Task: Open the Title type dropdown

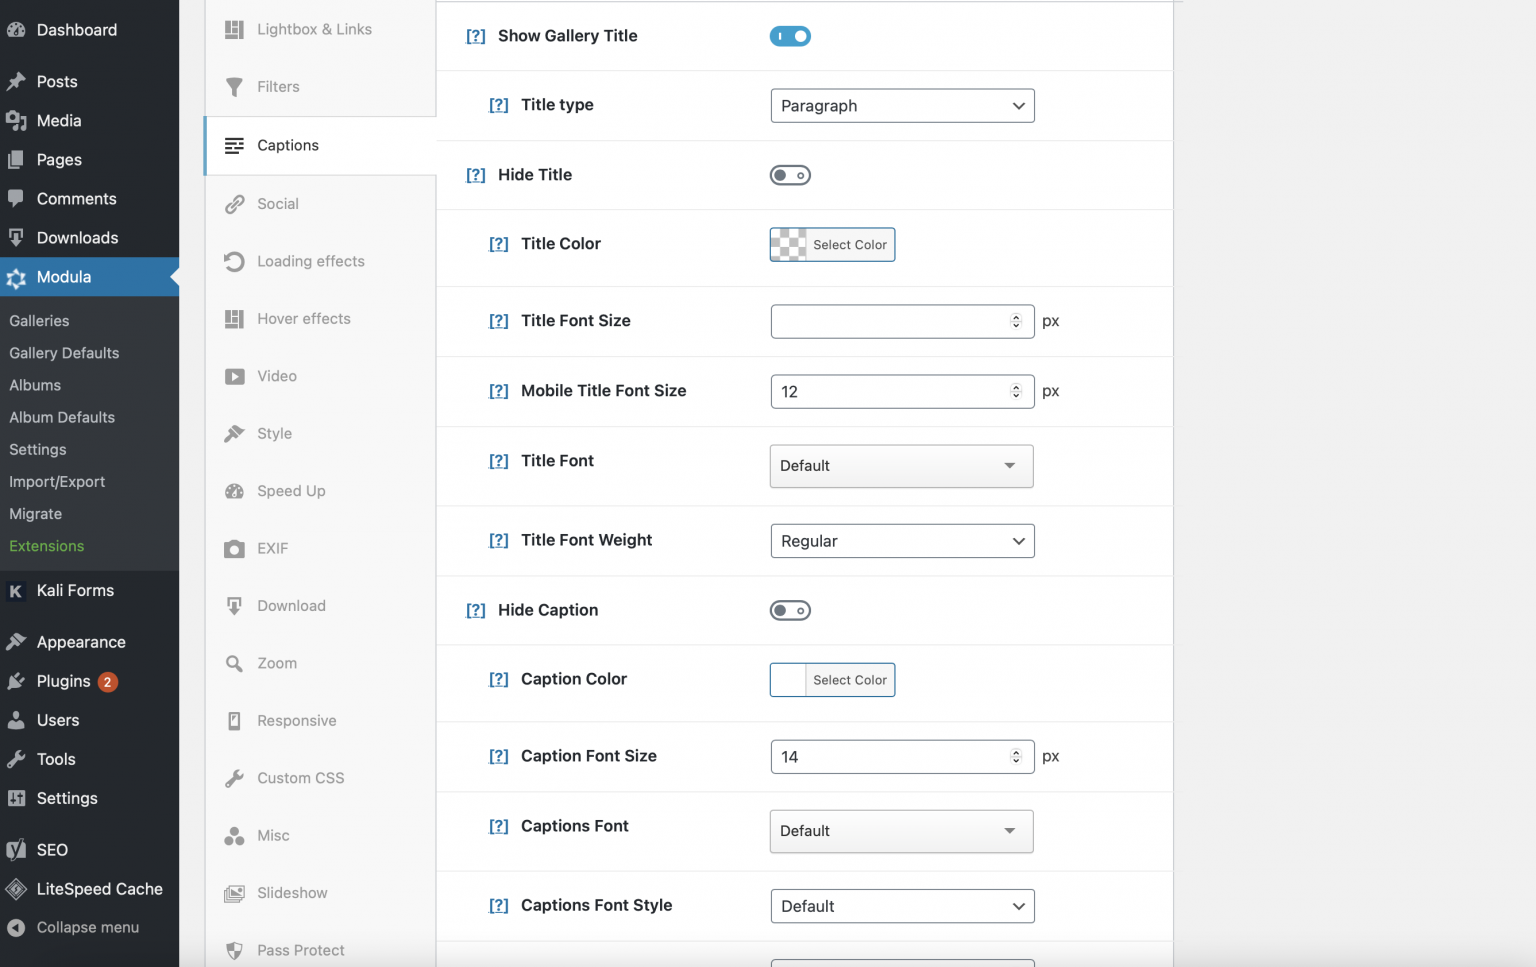Action: tap(902, 106)
